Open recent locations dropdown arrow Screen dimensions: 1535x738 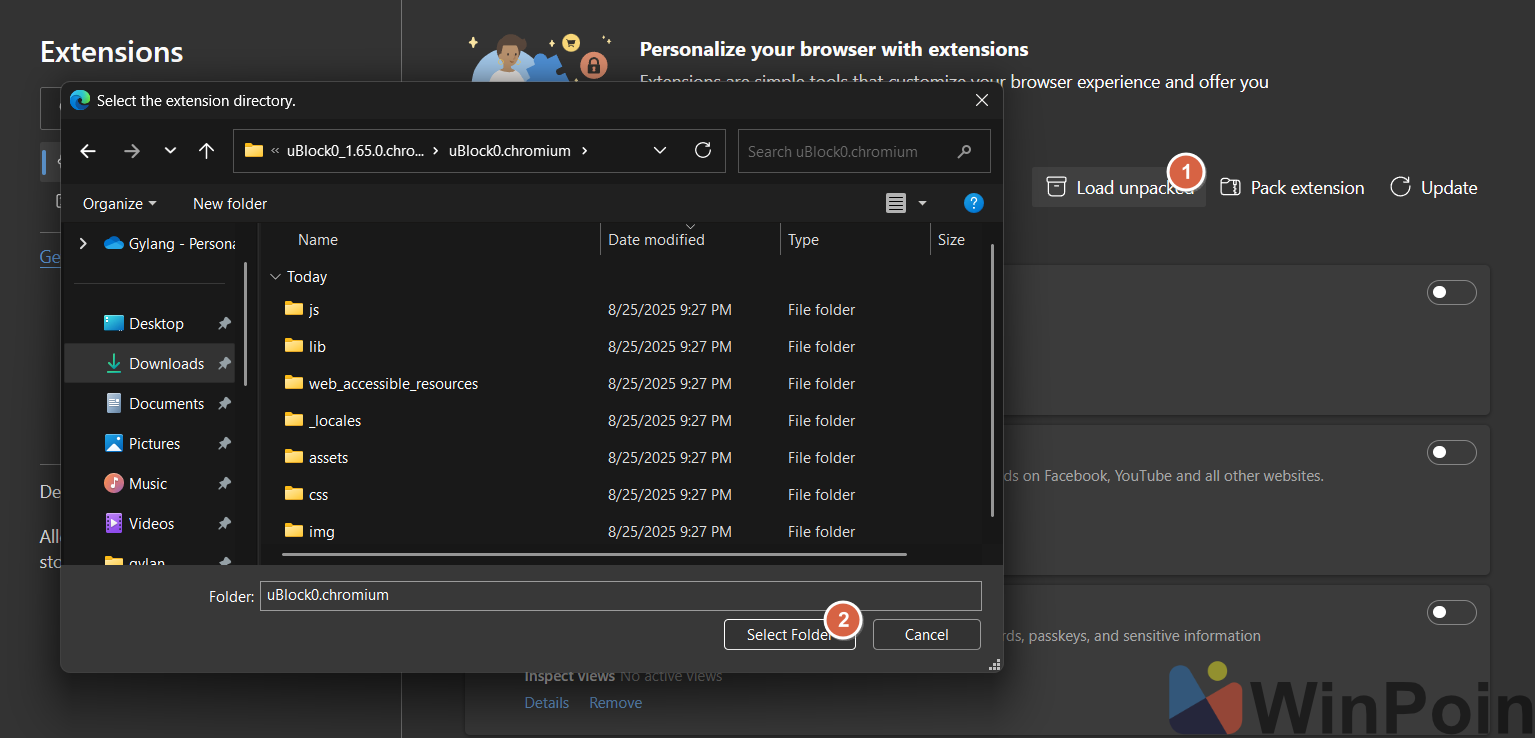[170, 151]
